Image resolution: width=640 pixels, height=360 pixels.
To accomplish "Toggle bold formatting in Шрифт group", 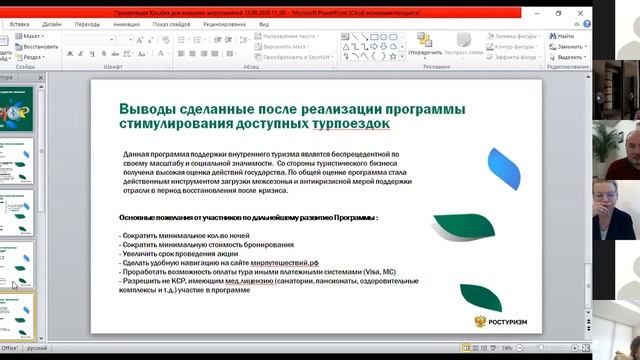I will (x=70, y=54).
